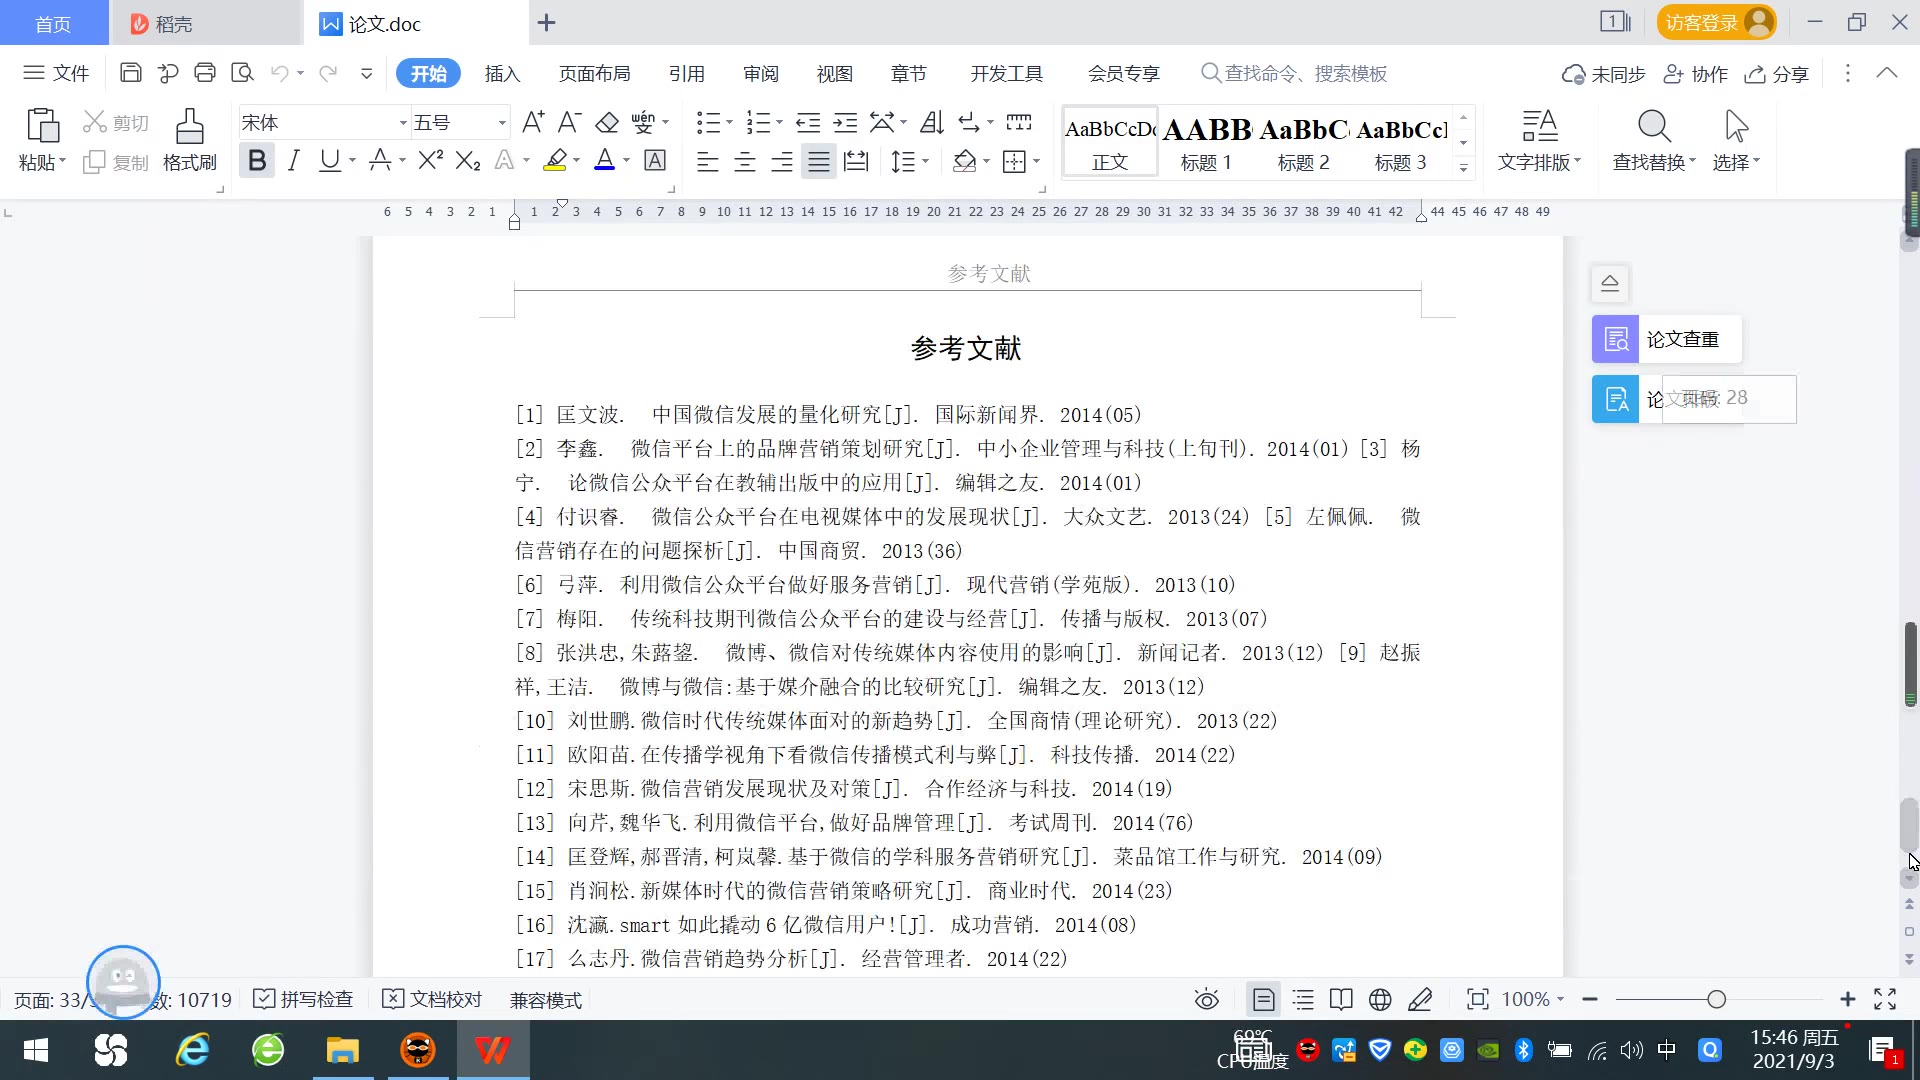Toggle eye protection mode icon

[1207, 999]
